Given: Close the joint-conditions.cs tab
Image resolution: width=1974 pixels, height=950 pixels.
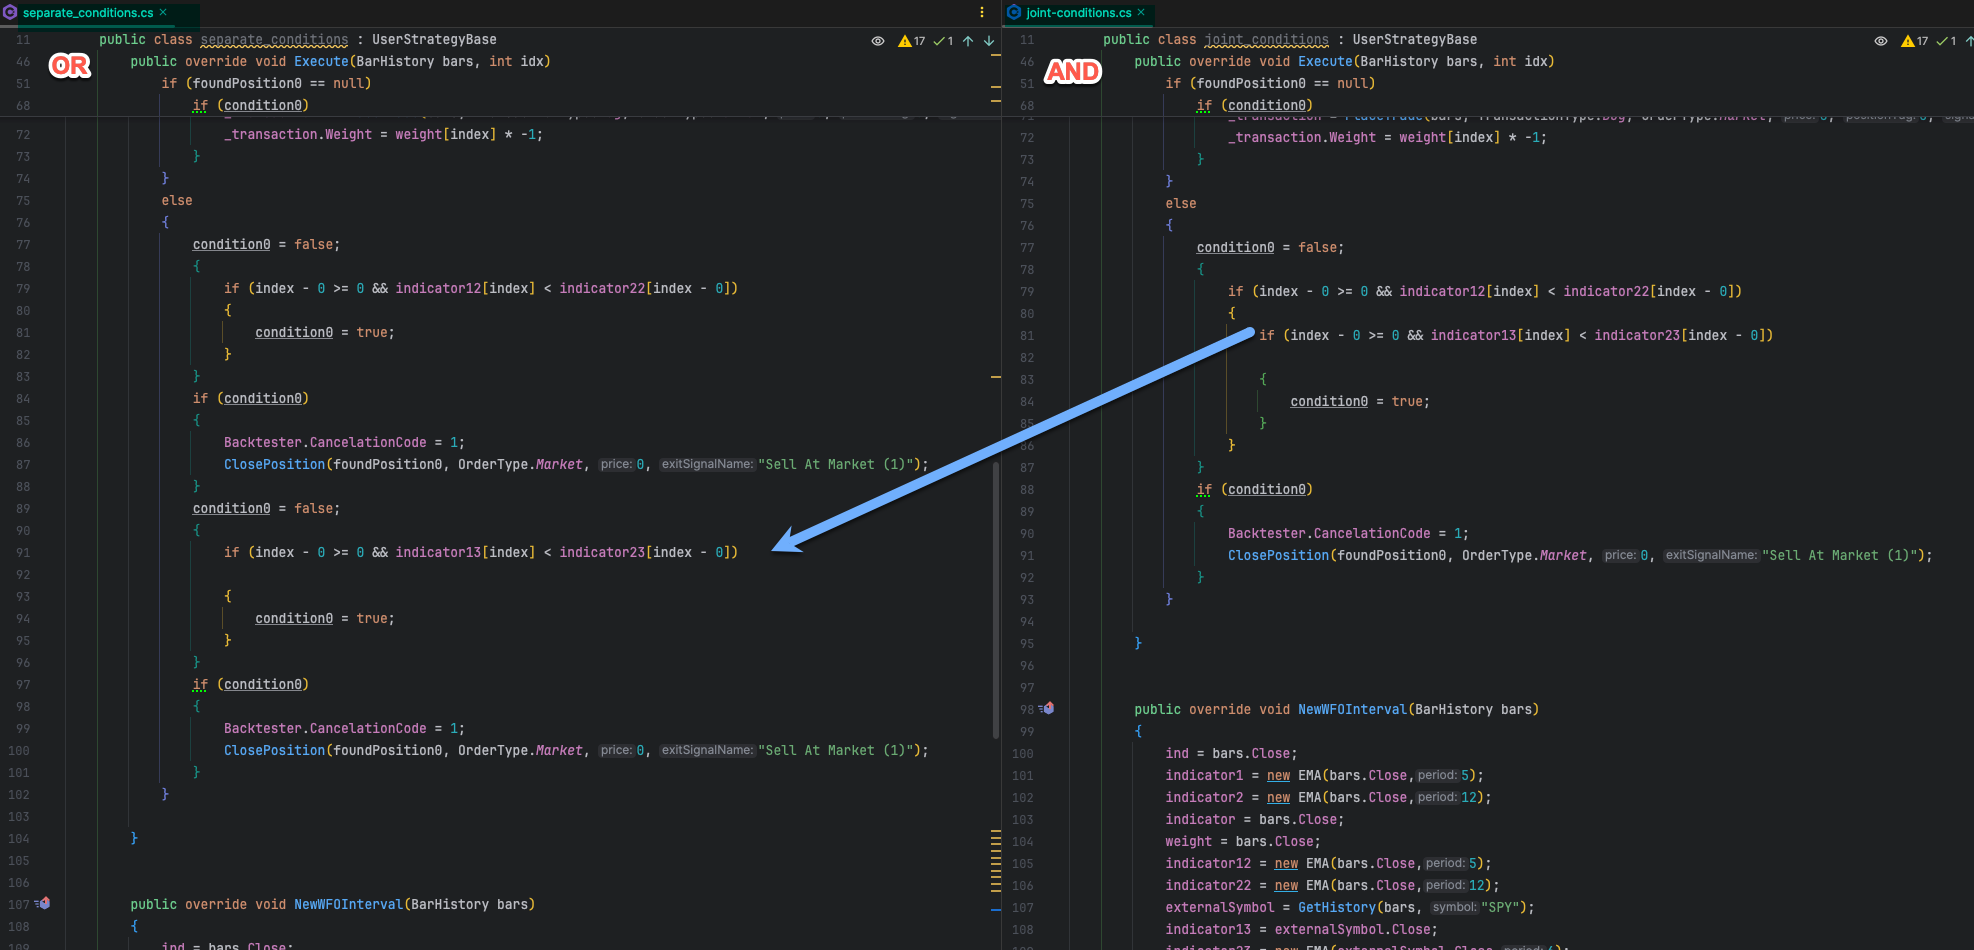Looking at the screenshot, I should (1141, 13).
